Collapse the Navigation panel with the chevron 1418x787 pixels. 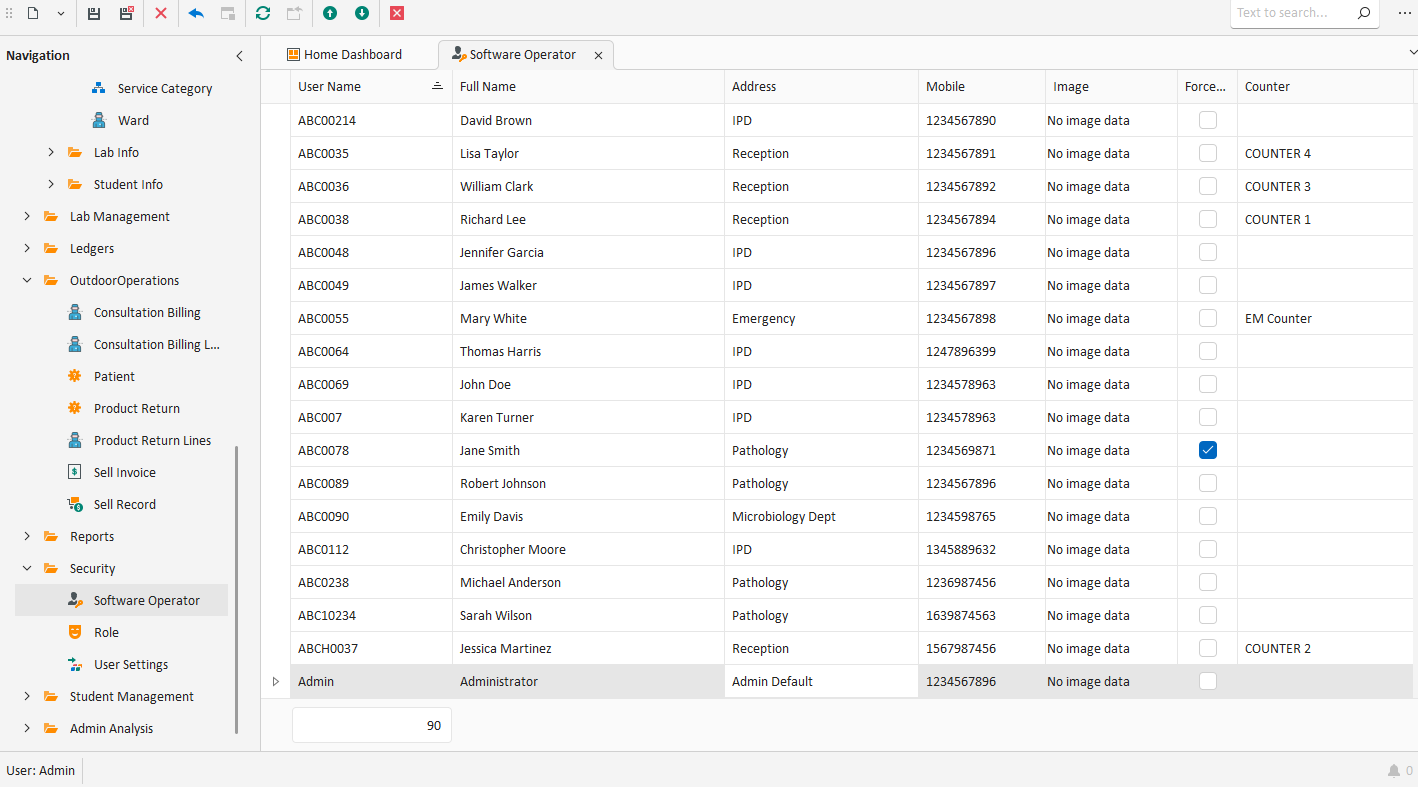point(239,56)
